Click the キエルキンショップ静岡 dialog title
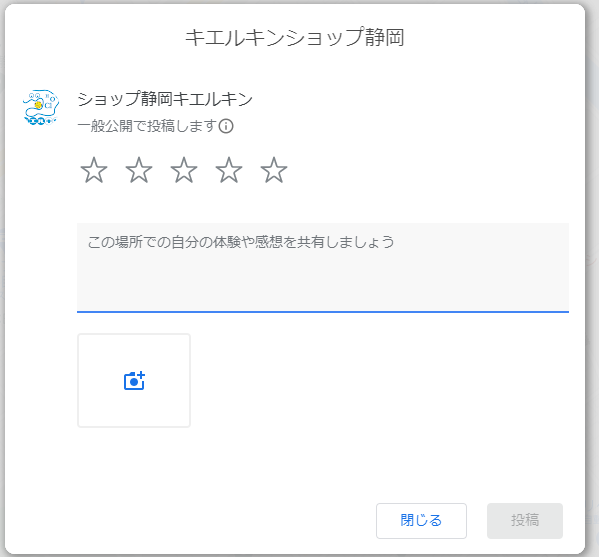 [x=295, y=37]
